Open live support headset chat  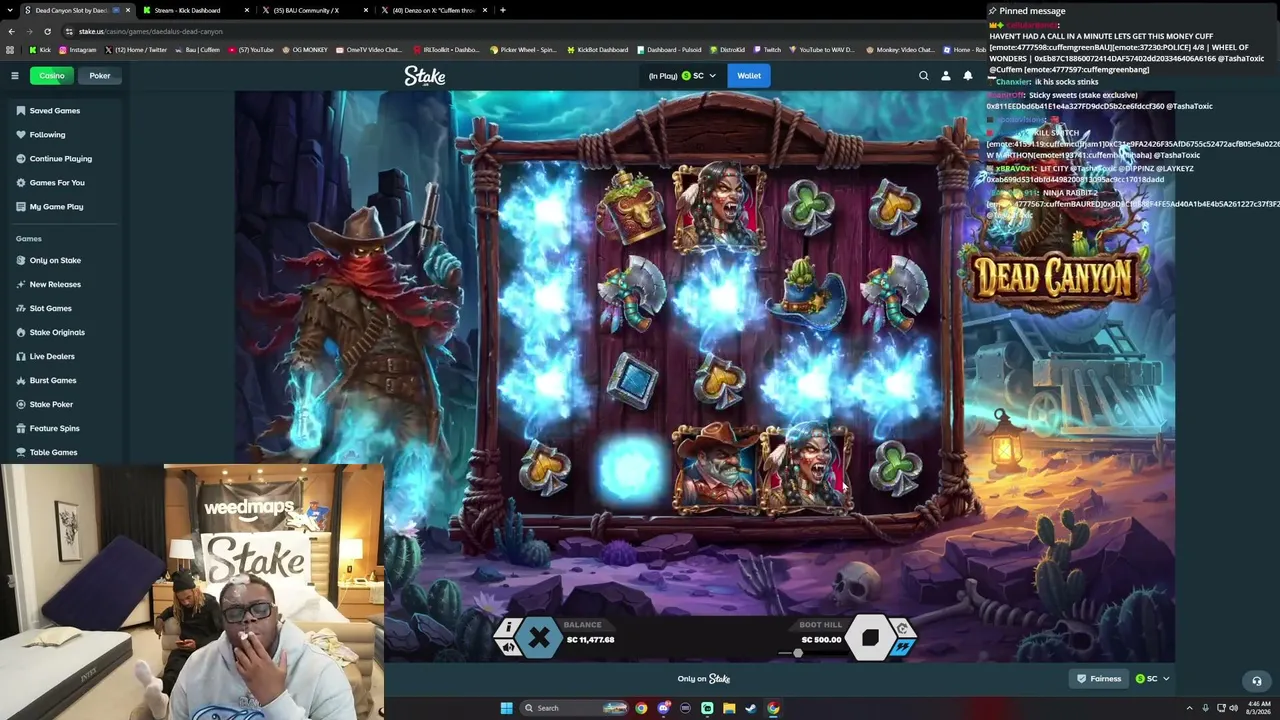click(1257, 681)
